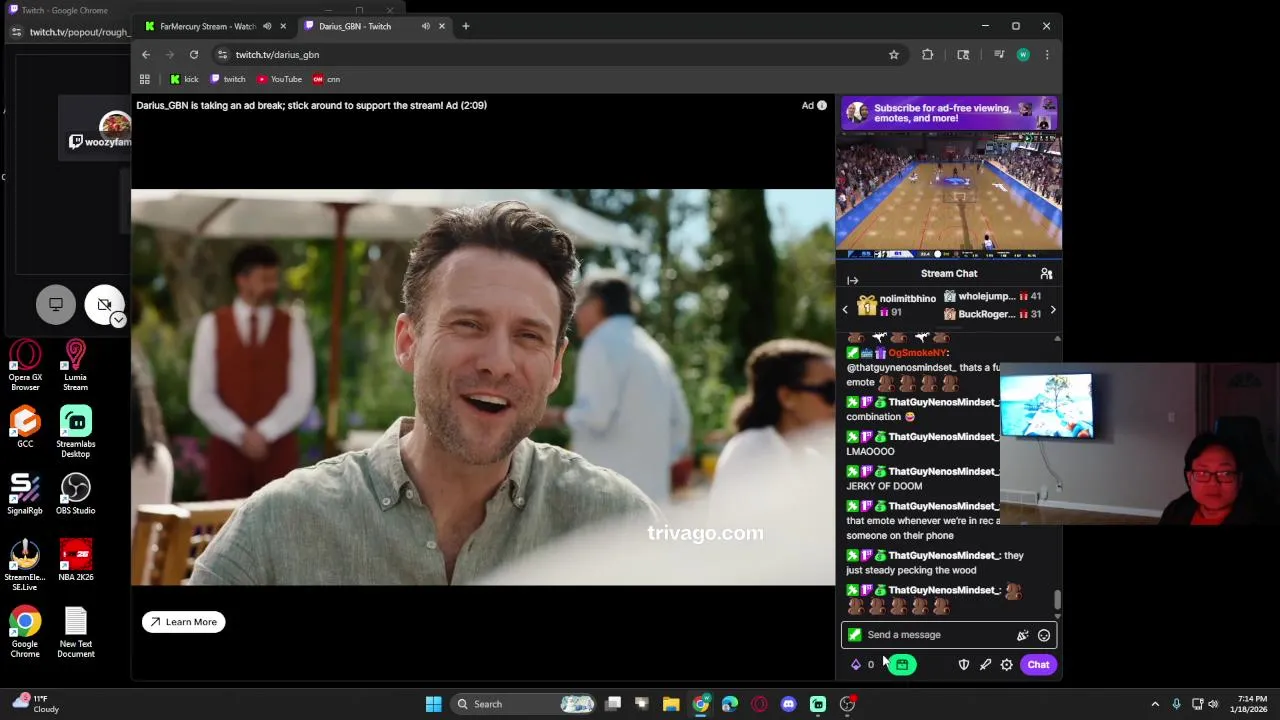Click the sword mod tools icon
The width and height of the screenshot is (1280, 720).
point(985,665)
